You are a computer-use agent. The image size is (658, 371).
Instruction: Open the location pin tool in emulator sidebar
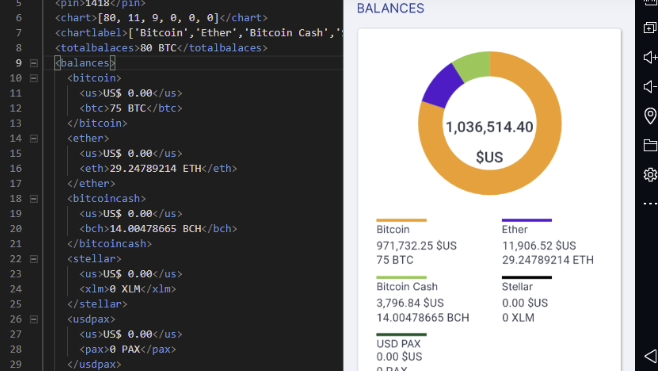tap(650, 115)
